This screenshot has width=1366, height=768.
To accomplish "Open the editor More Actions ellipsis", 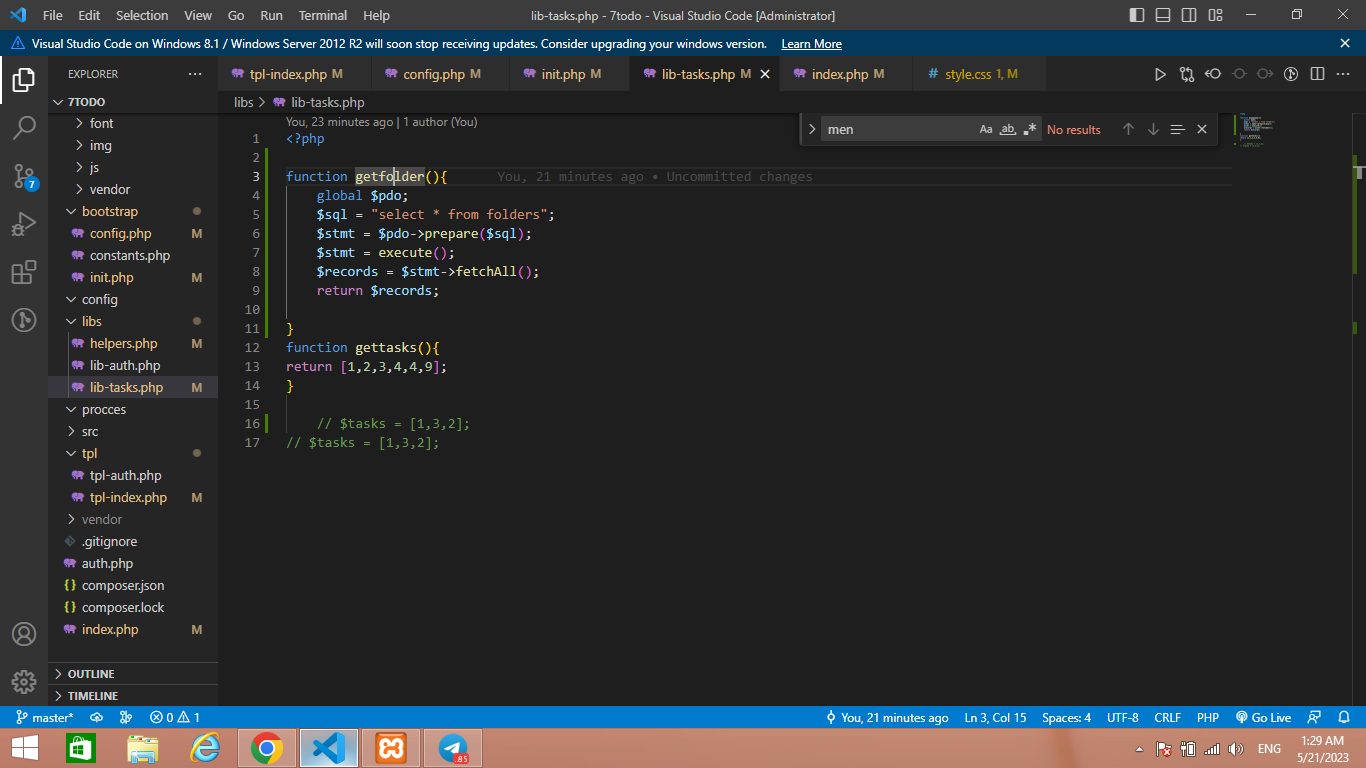I will click(1344, 74).
